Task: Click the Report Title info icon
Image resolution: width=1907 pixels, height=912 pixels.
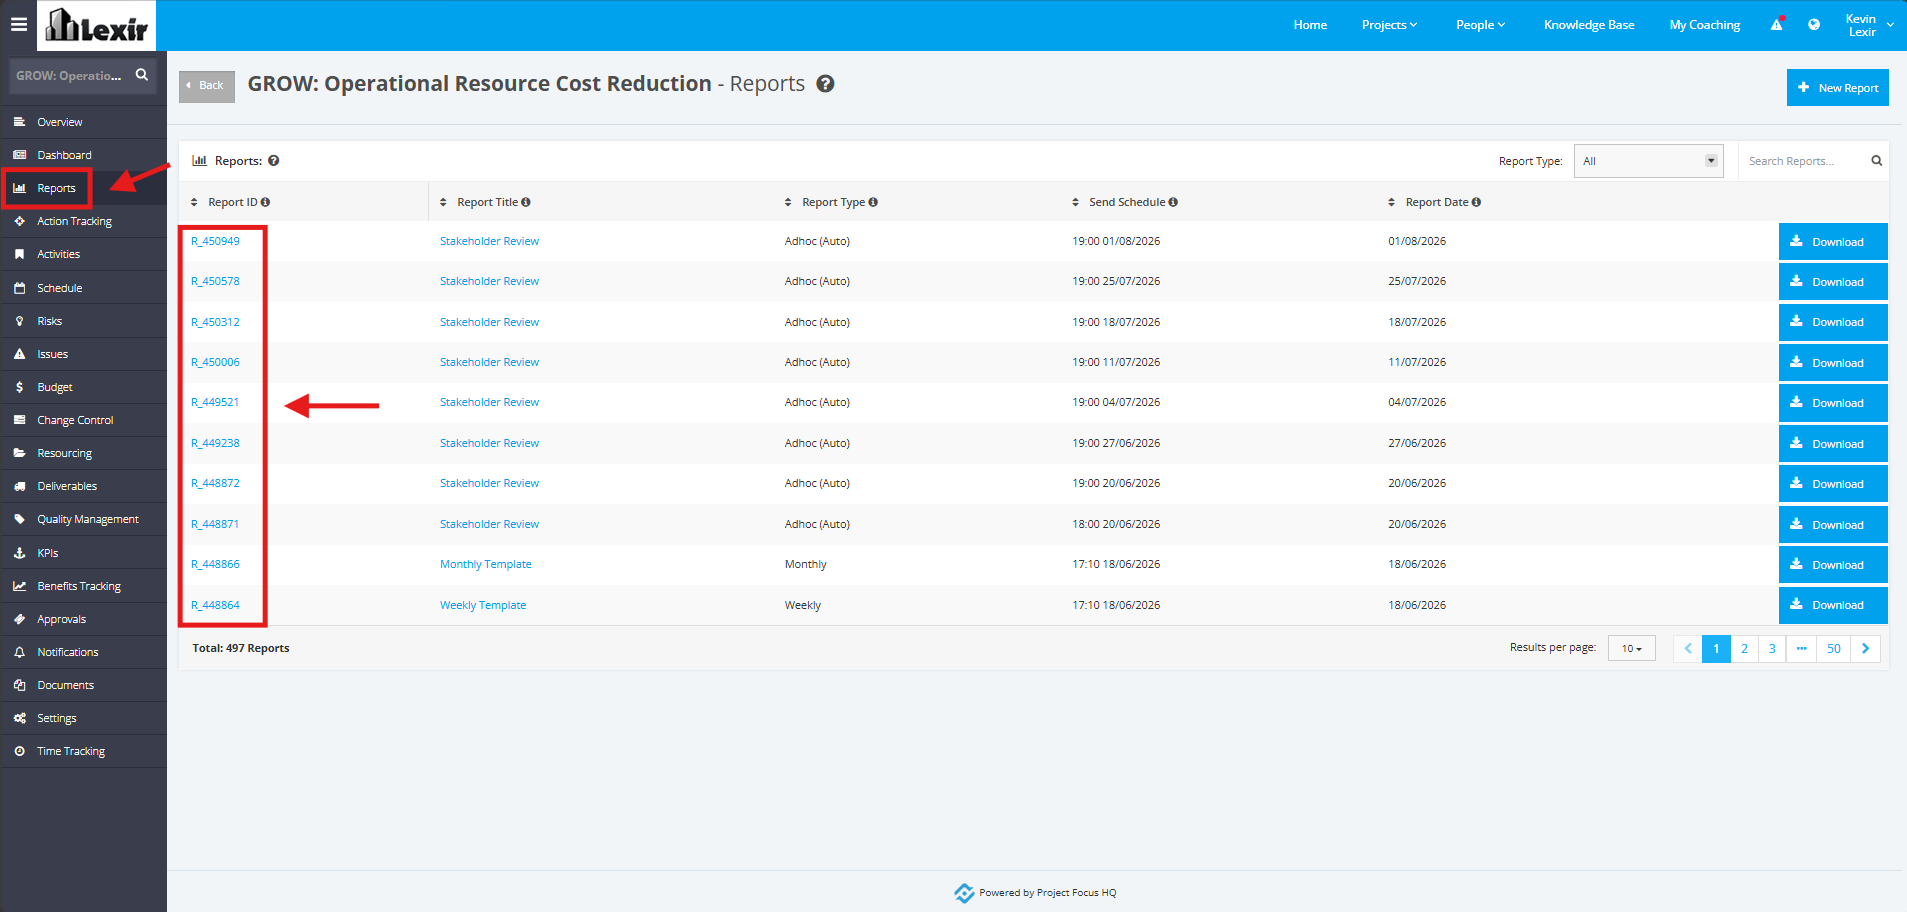Action: tap(526, 202)
